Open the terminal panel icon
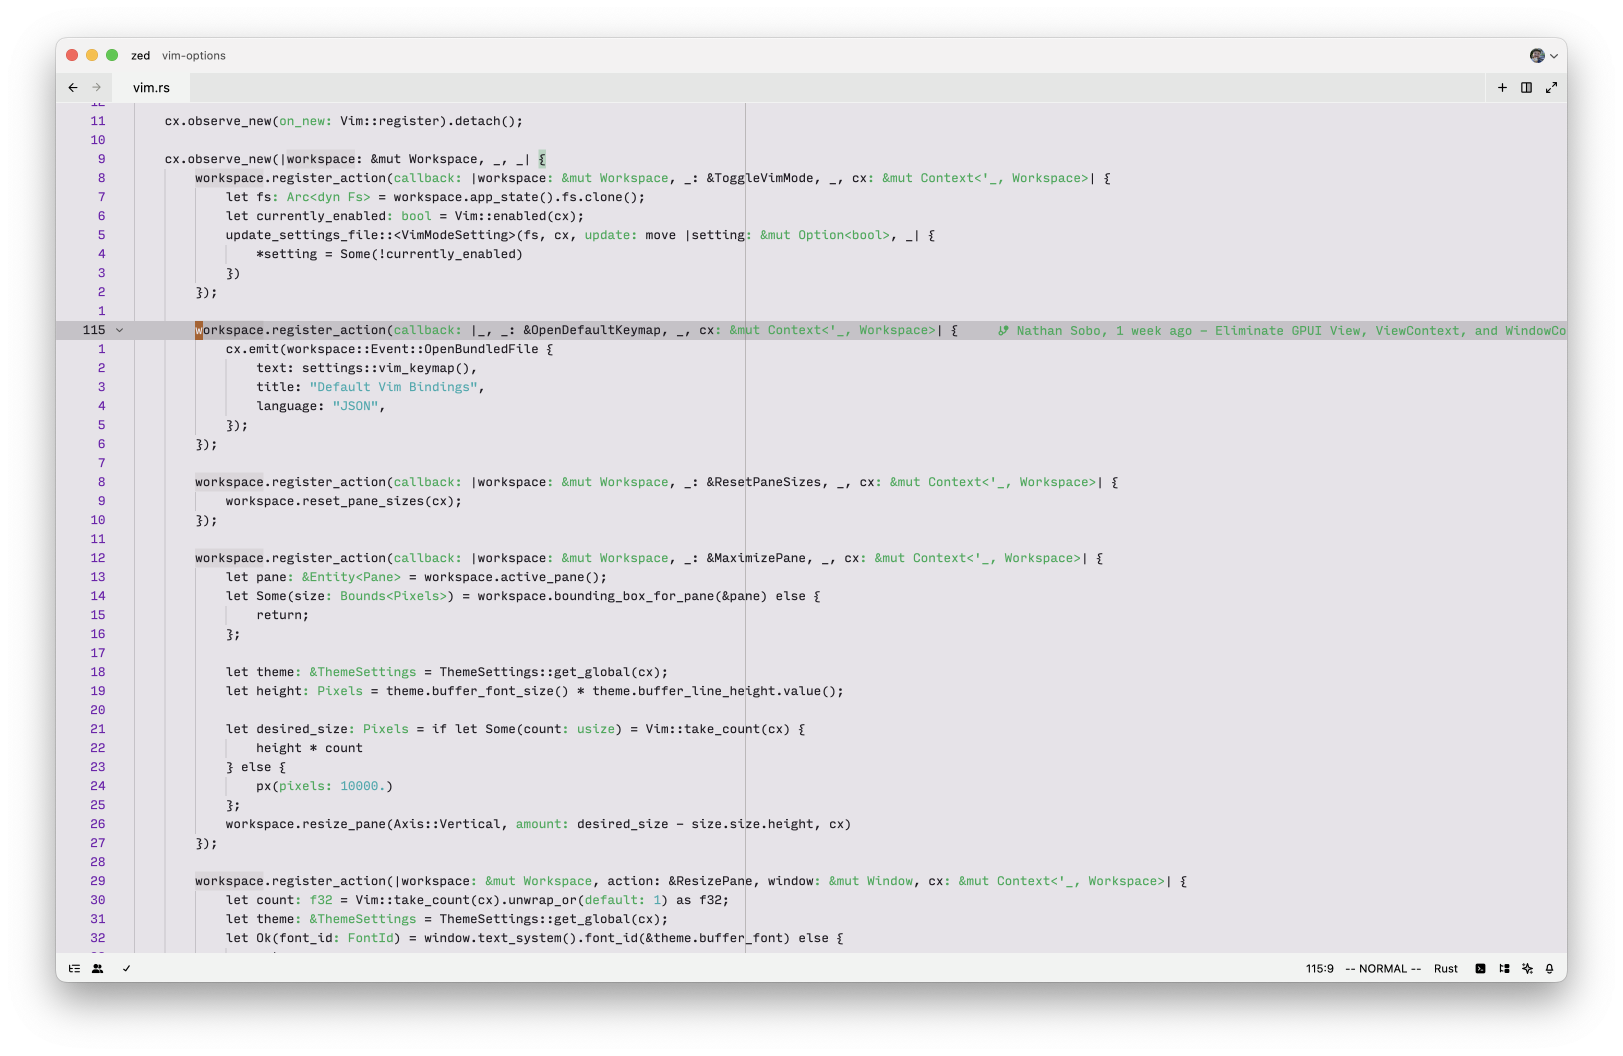The height and width of the screenshot is (1056, 1623). point(1480,969)
